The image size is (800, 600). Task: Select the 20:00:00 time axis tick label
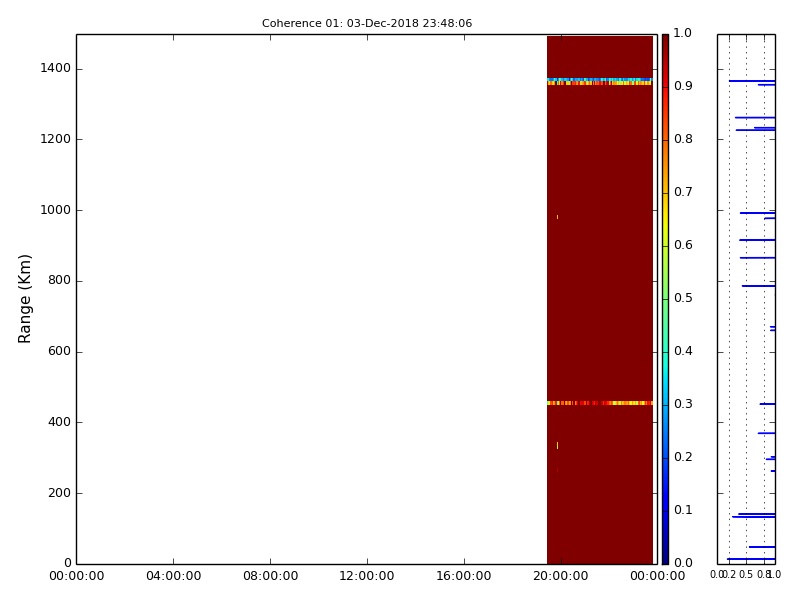tap(561, 576)
